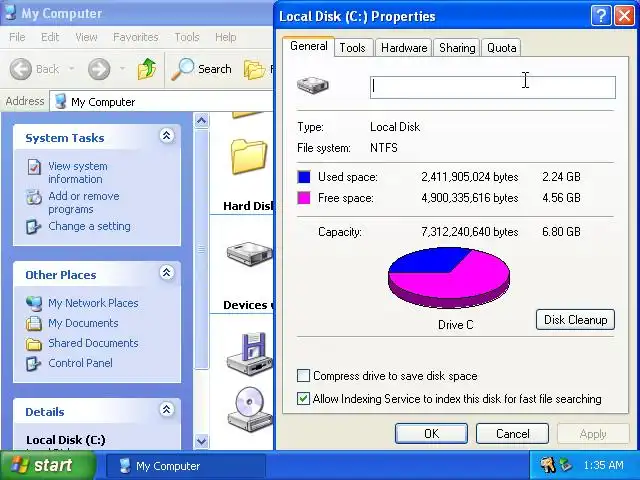Click Change a setting icon
The height and width of the screenshot is (480, 640).
(33, 227)
